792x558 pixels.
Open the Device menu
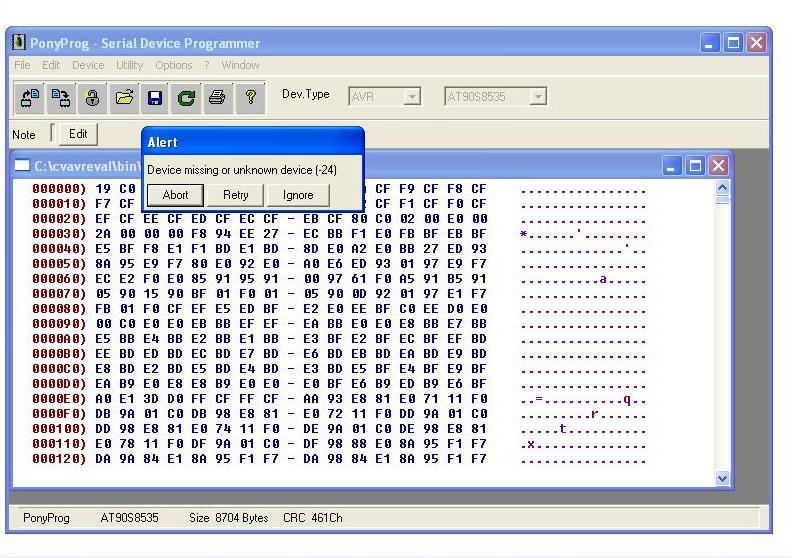tap(88, 65)
